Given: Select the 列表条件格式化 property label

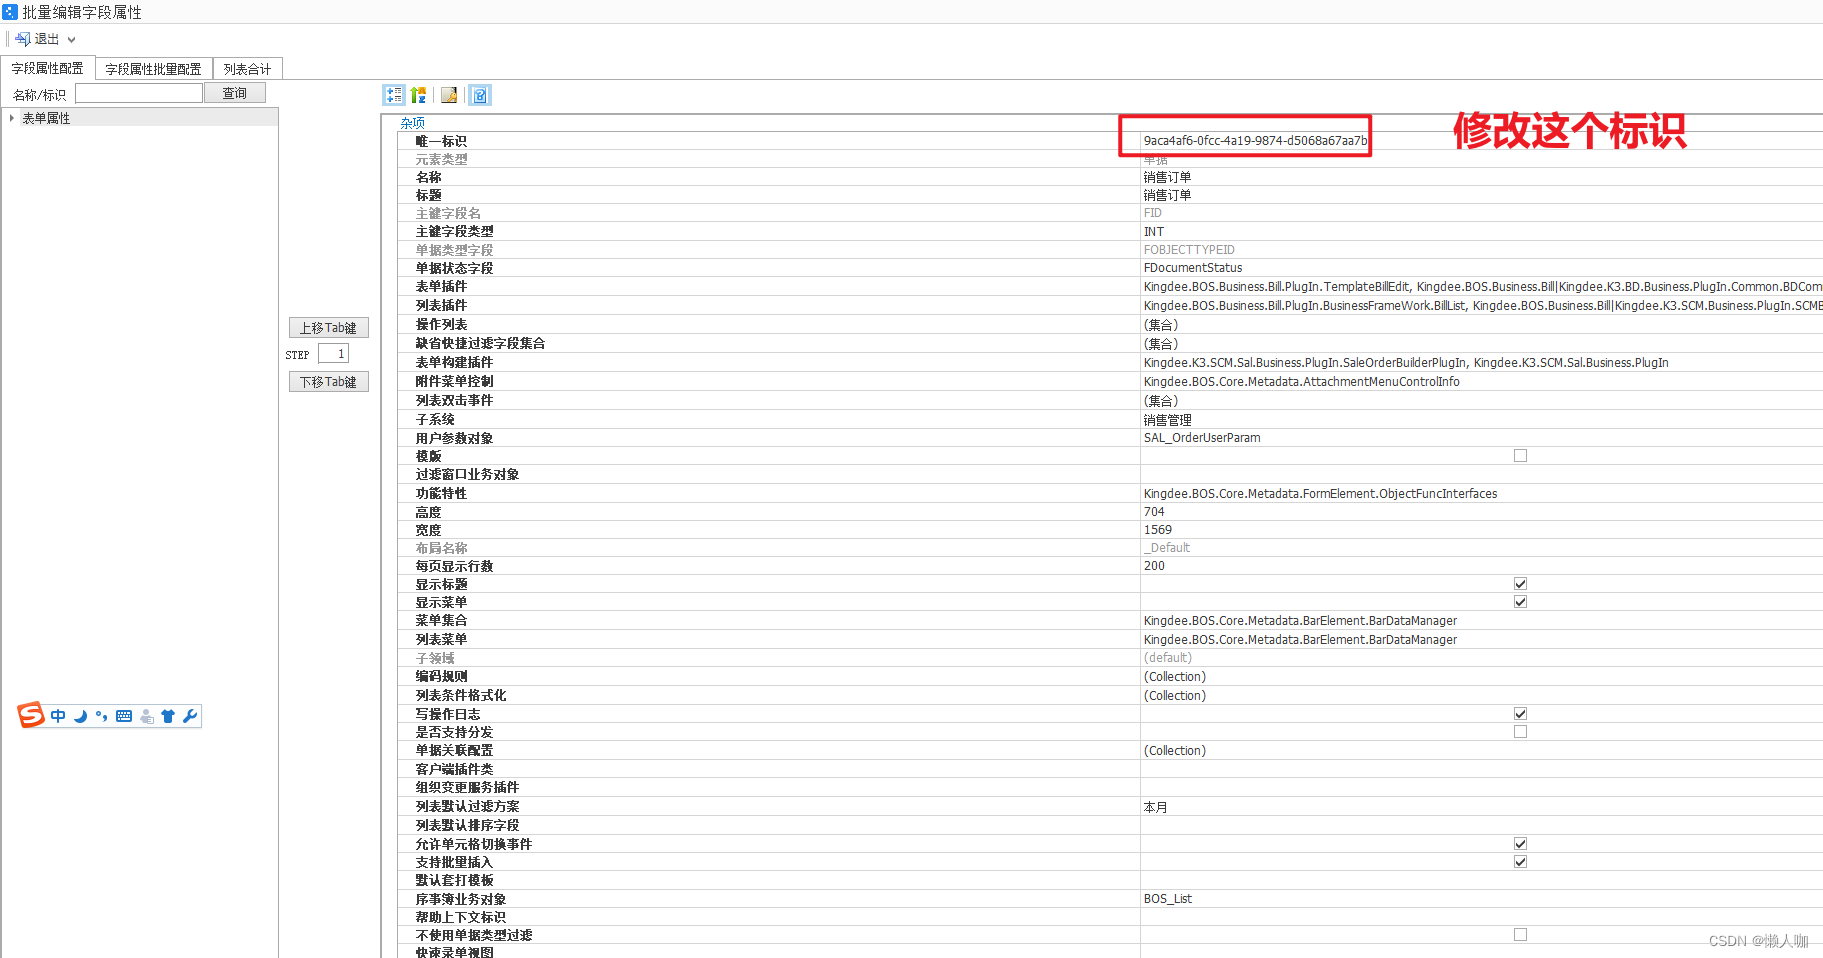Looking at the screenshot, I should pos(461,696).
